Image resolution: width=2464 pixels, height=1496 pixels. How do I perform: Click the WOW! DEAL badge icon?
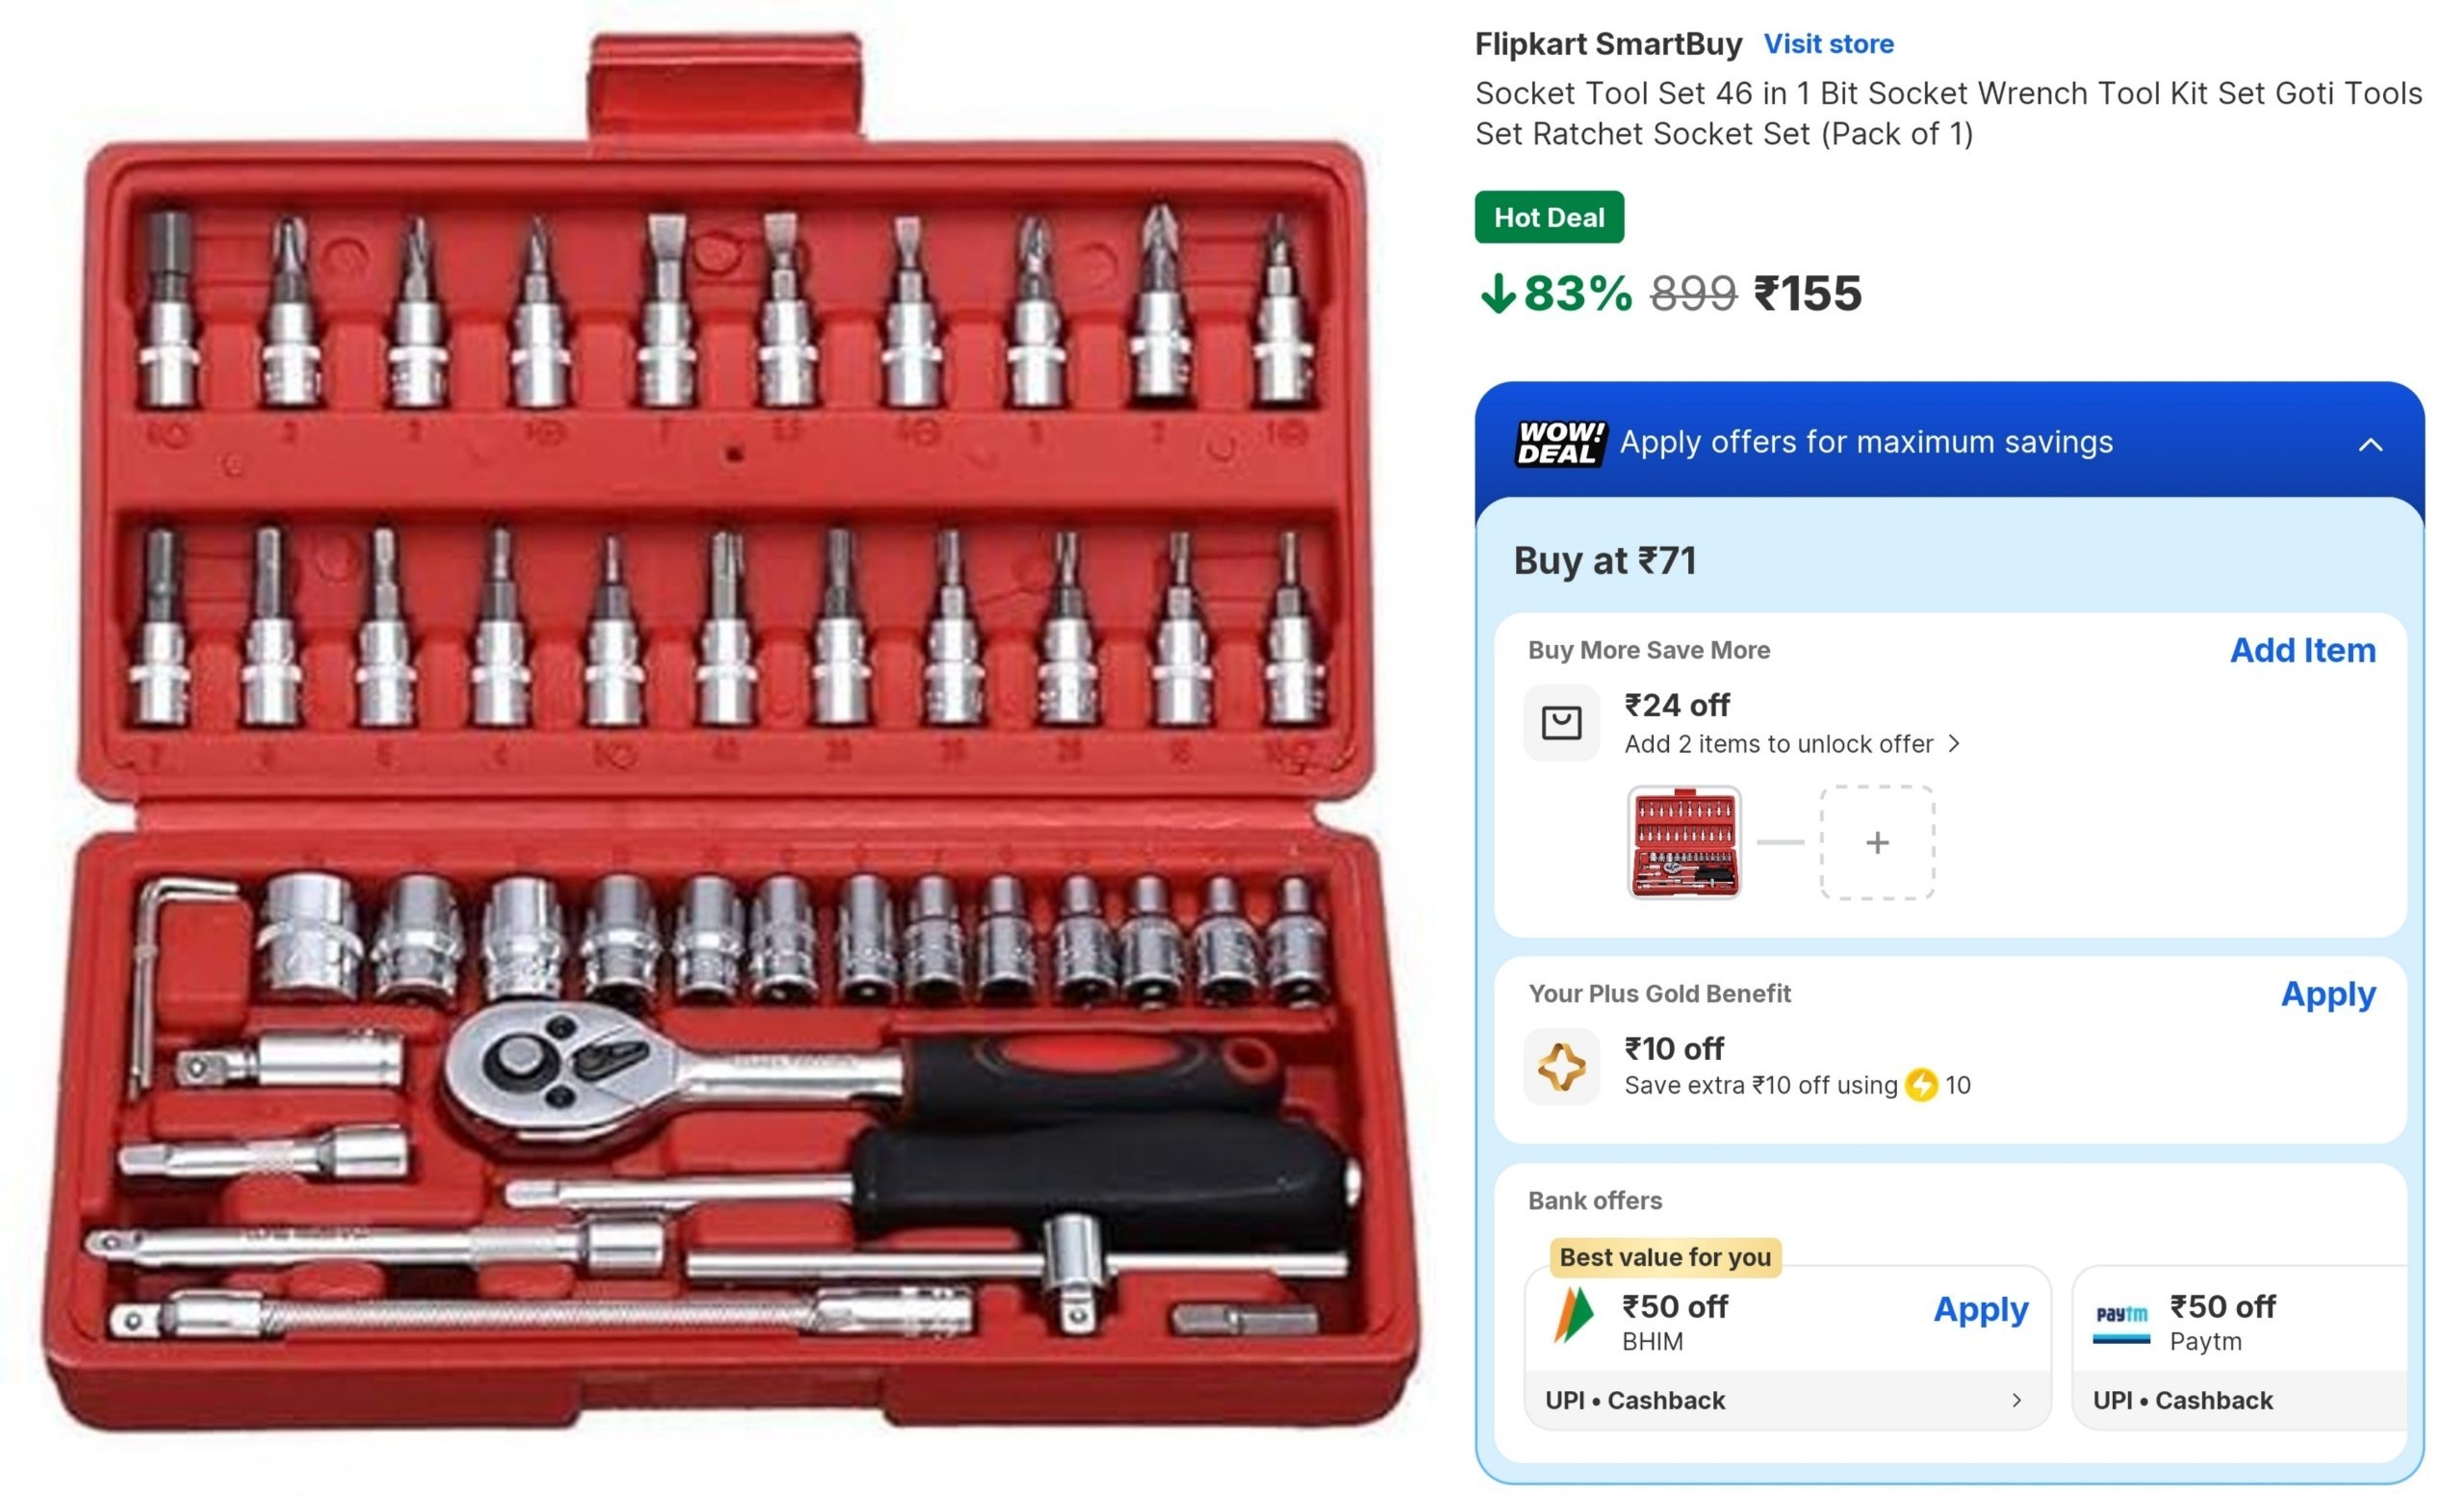pyautogui.click(x=1560, y=443)
